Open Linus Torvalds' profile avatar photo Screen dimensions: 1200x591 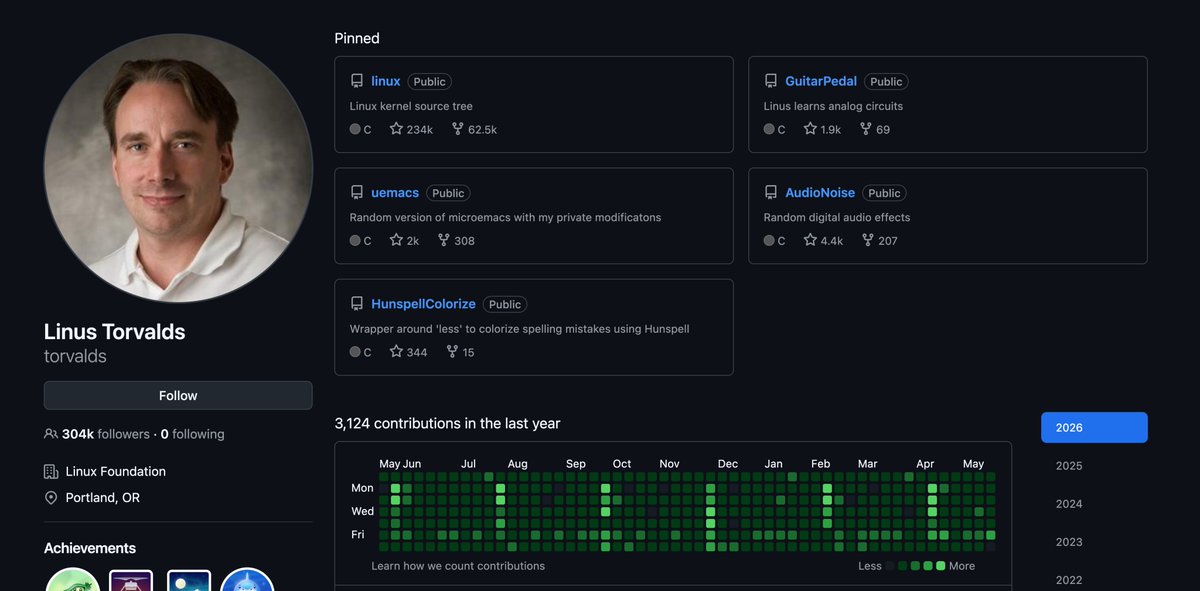click(x=178, y=168)
